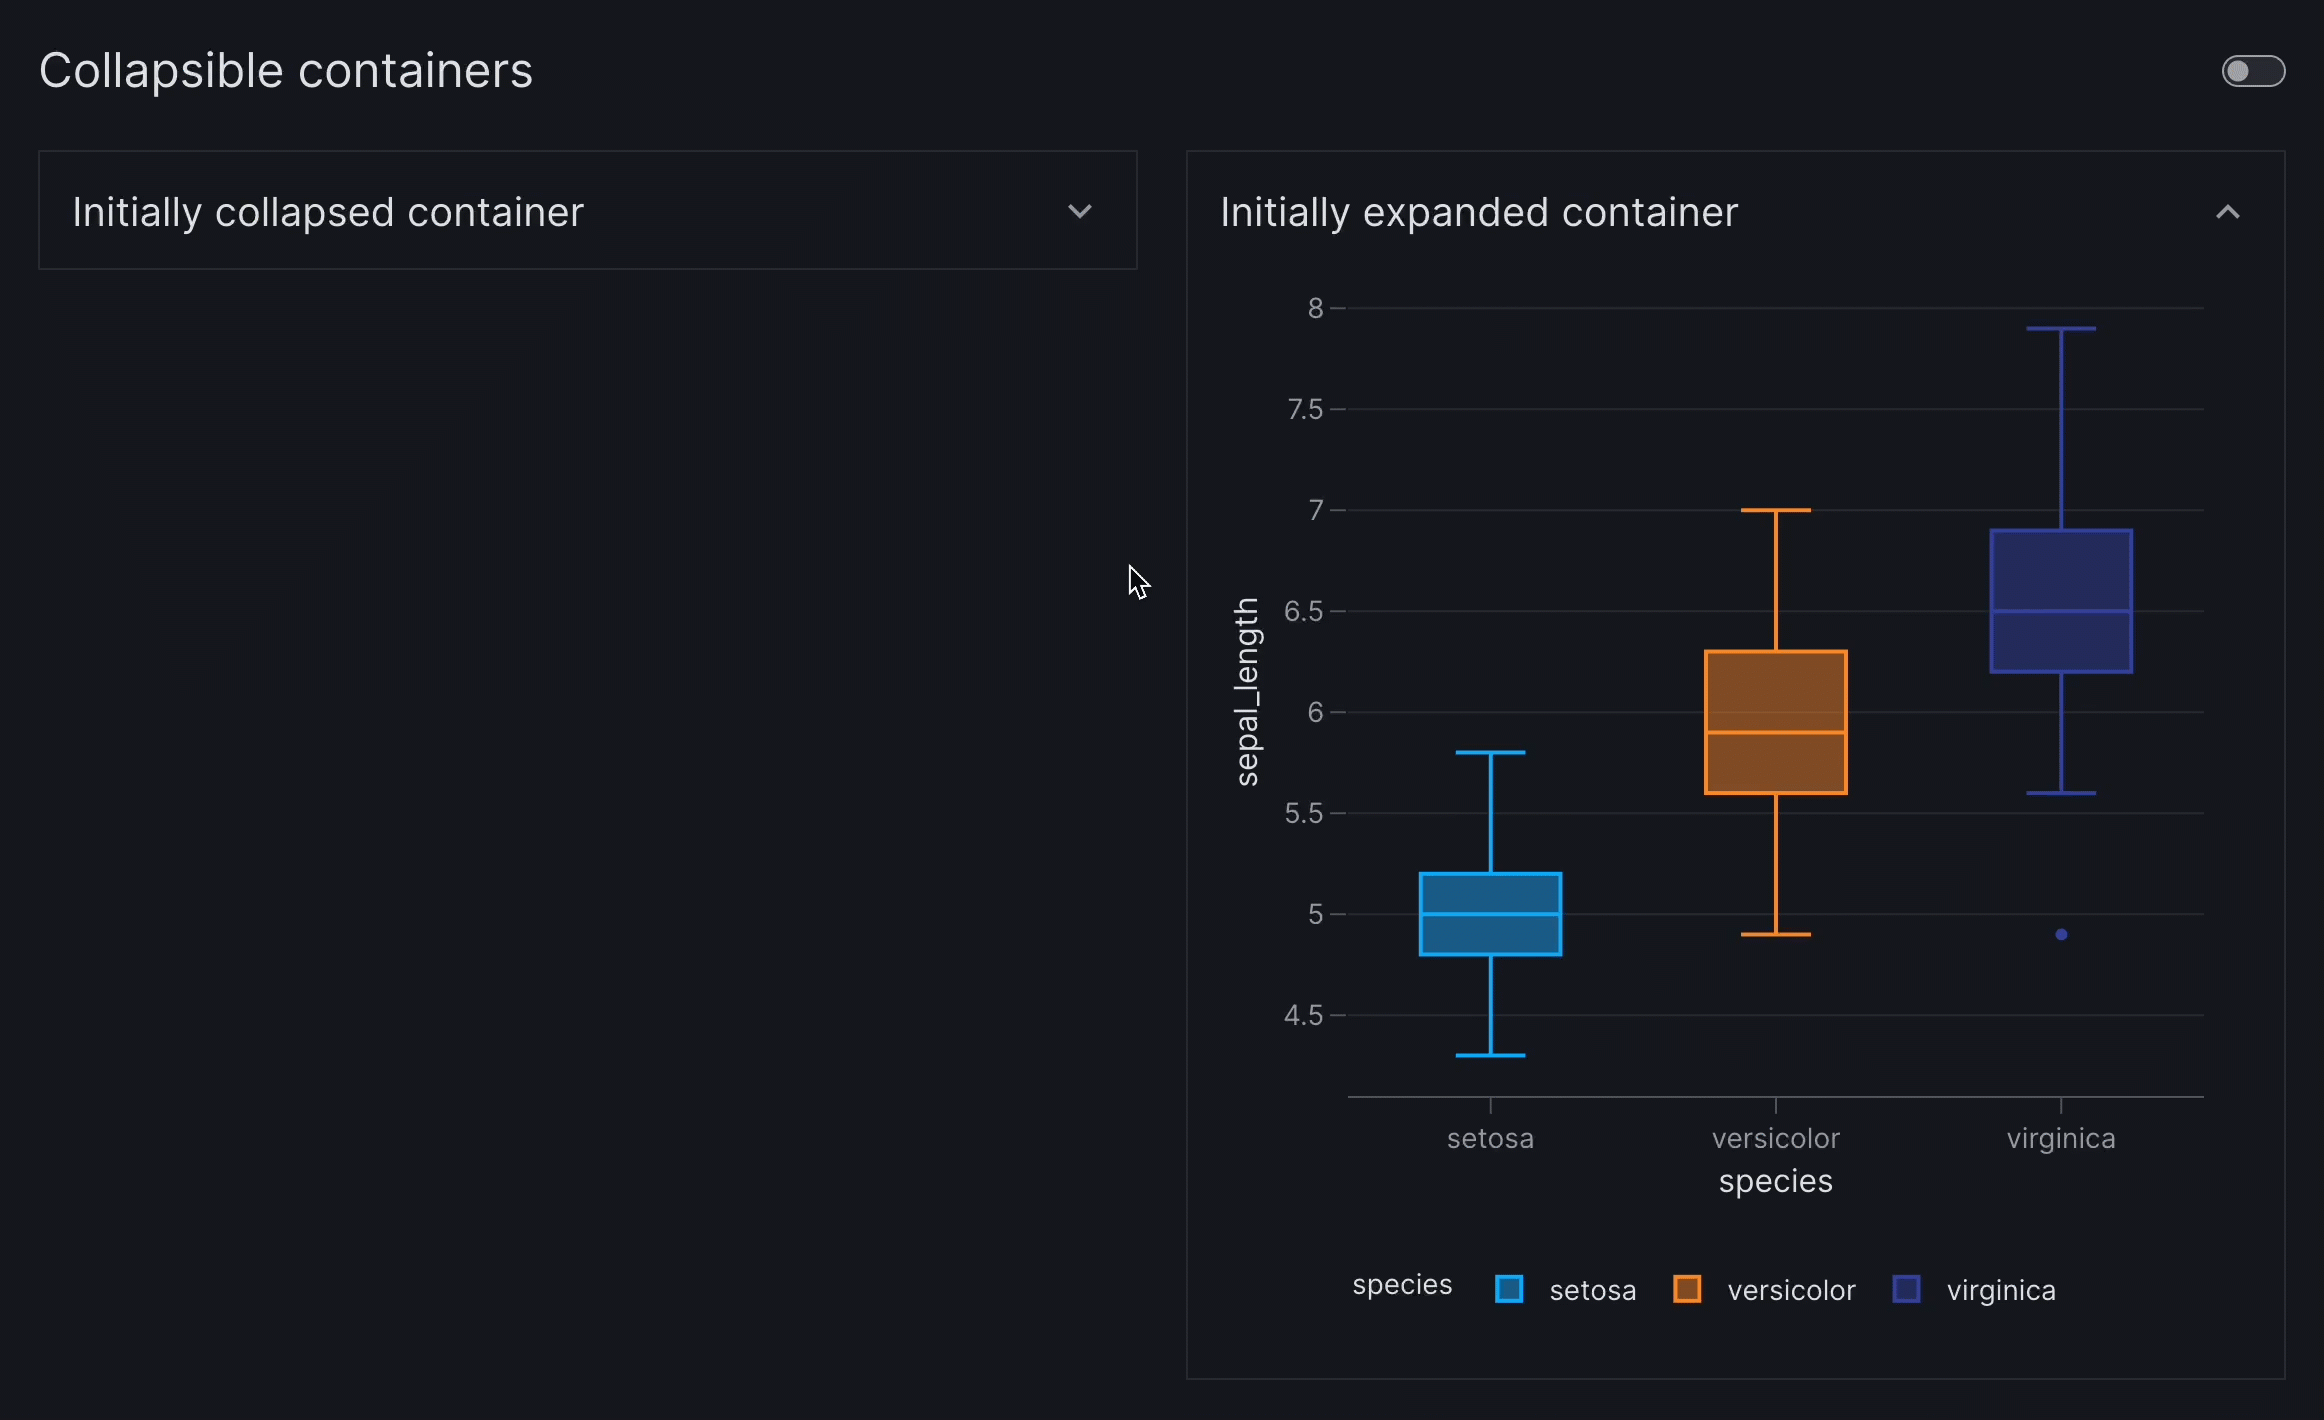The width and height of the screenshot is (2324, 1420).
Task: Toggle virginica legend color swatch
Action: [x=1906, y=1289]
